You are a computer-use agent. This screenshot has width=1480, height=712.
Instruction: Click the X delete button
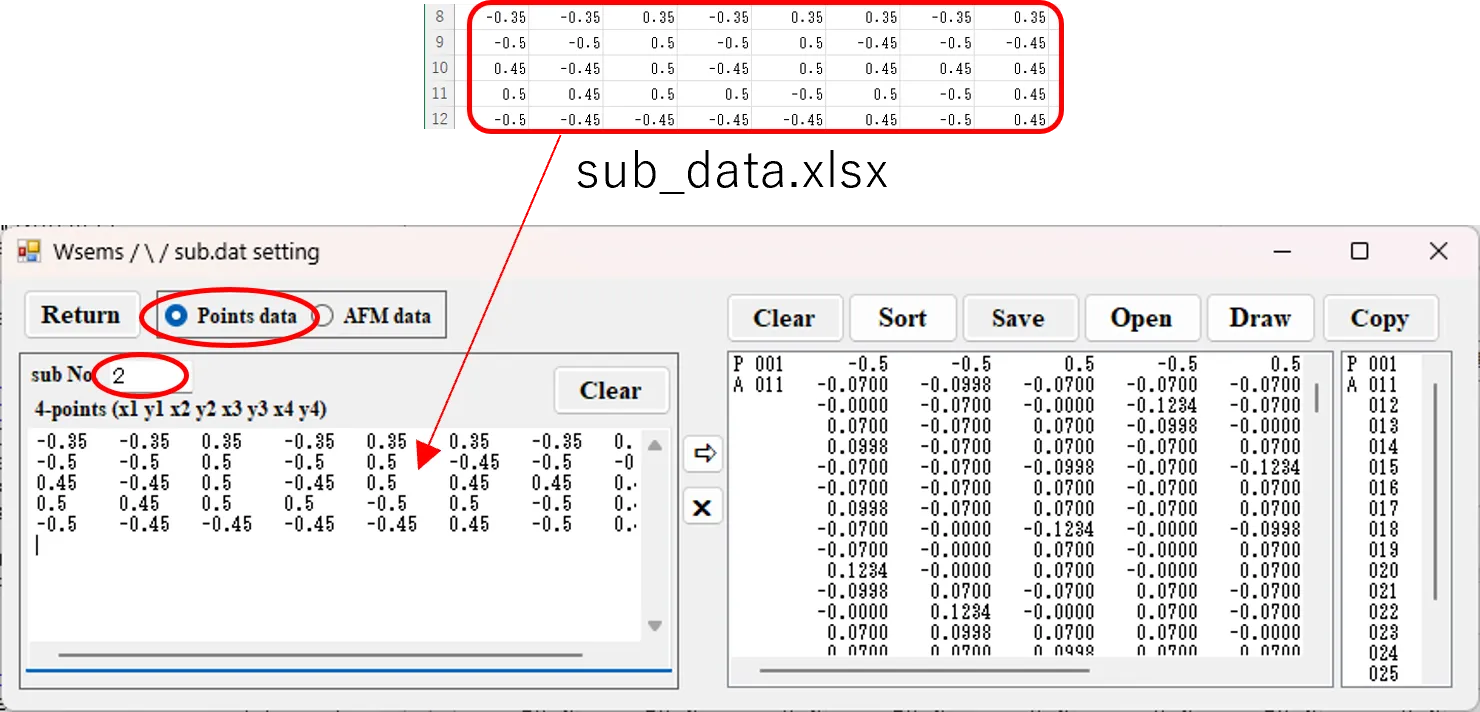coord(703,508)
